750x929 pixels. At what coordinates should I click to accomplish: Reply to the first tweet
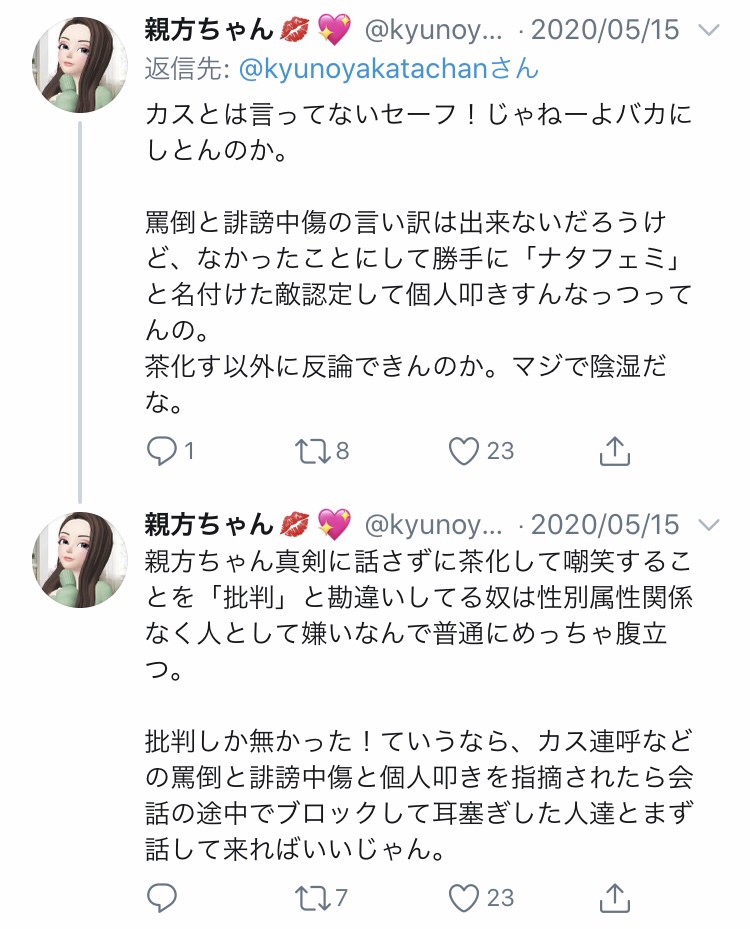coord(162,452)
